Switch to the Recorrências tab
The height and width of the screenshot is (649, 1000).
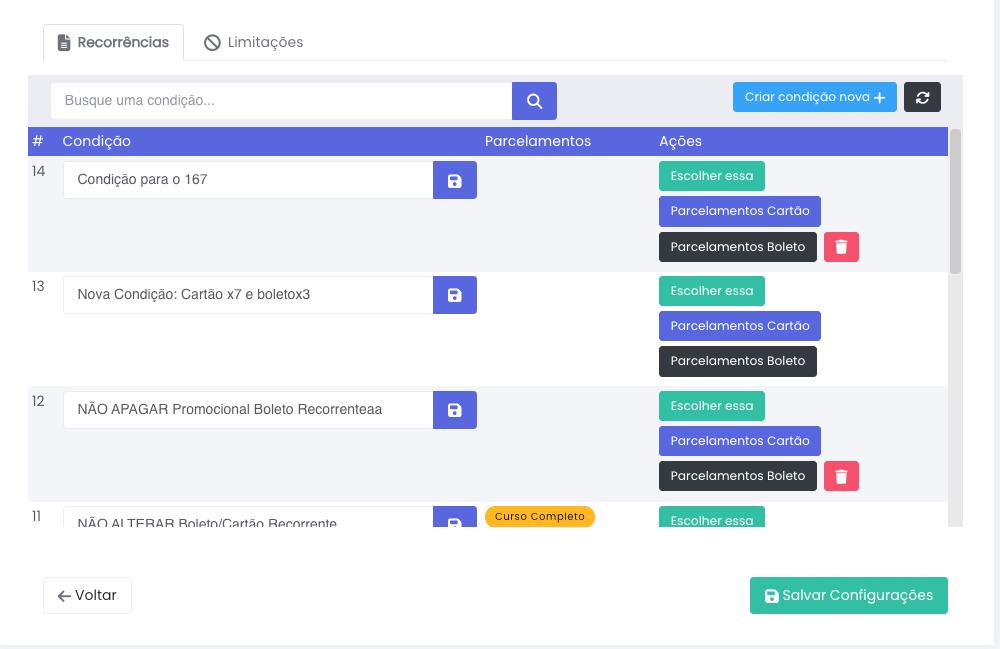point(113,42)
